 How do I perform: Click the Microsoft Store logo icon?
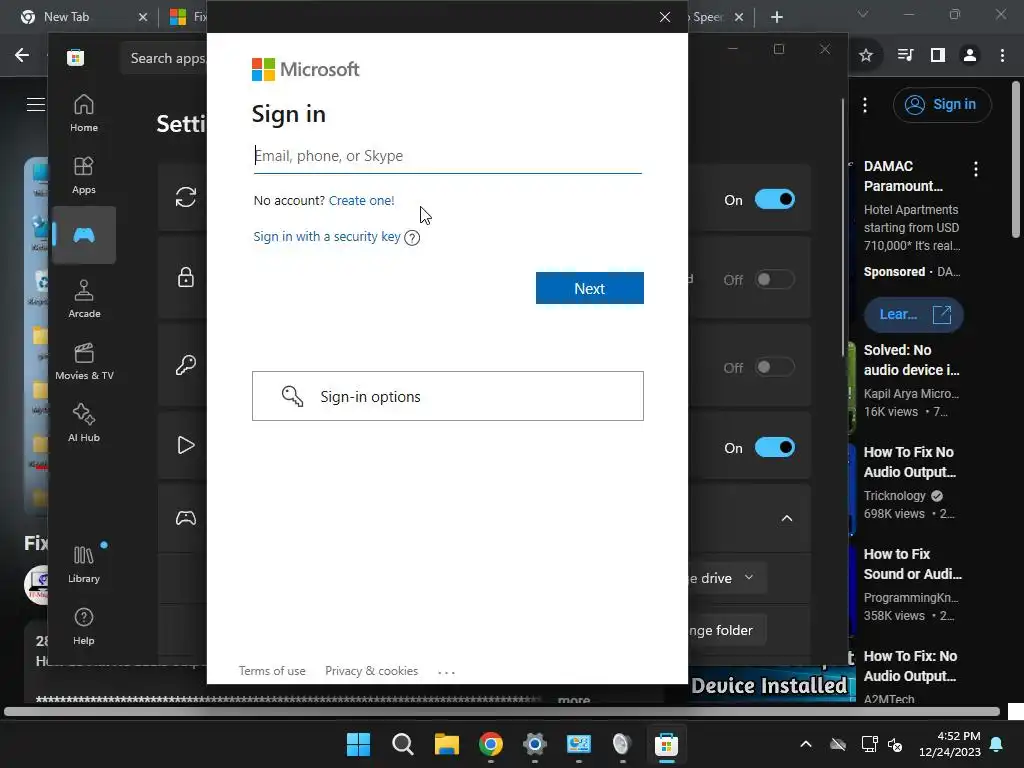click(76, 57)
